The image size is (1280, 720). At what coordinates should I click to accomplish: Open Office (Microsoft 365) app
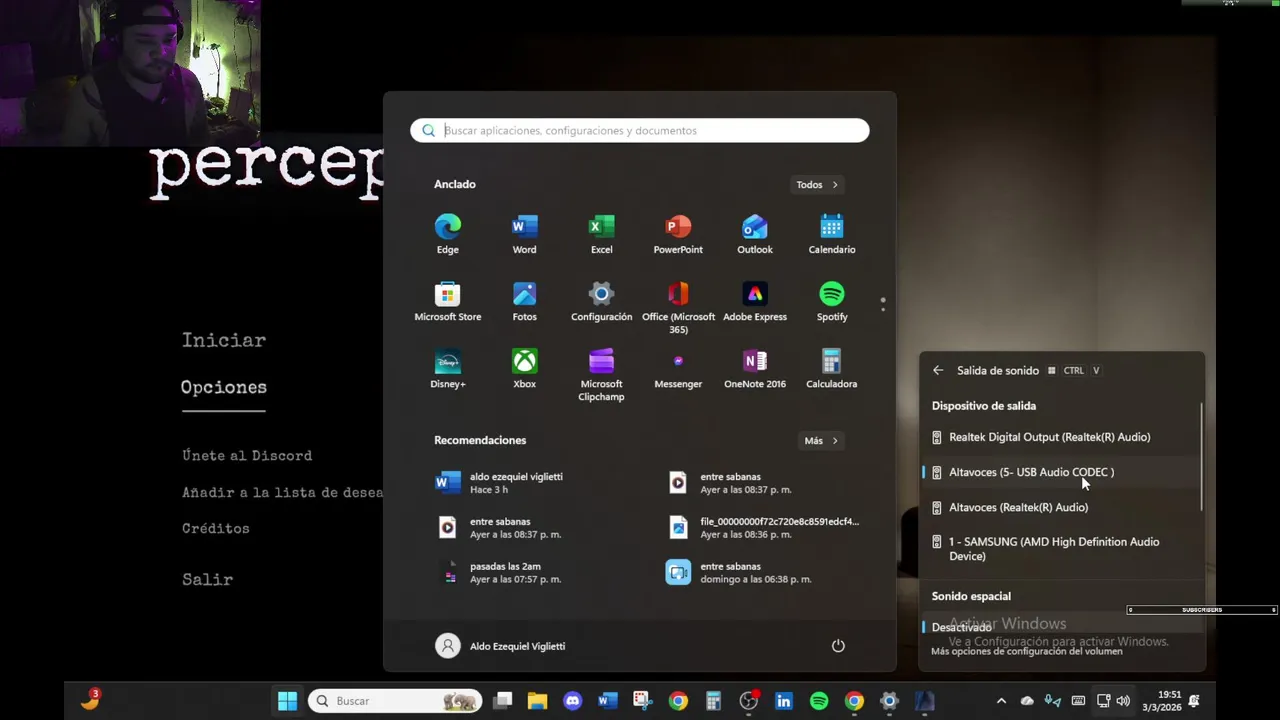click(x=678, y=307)
